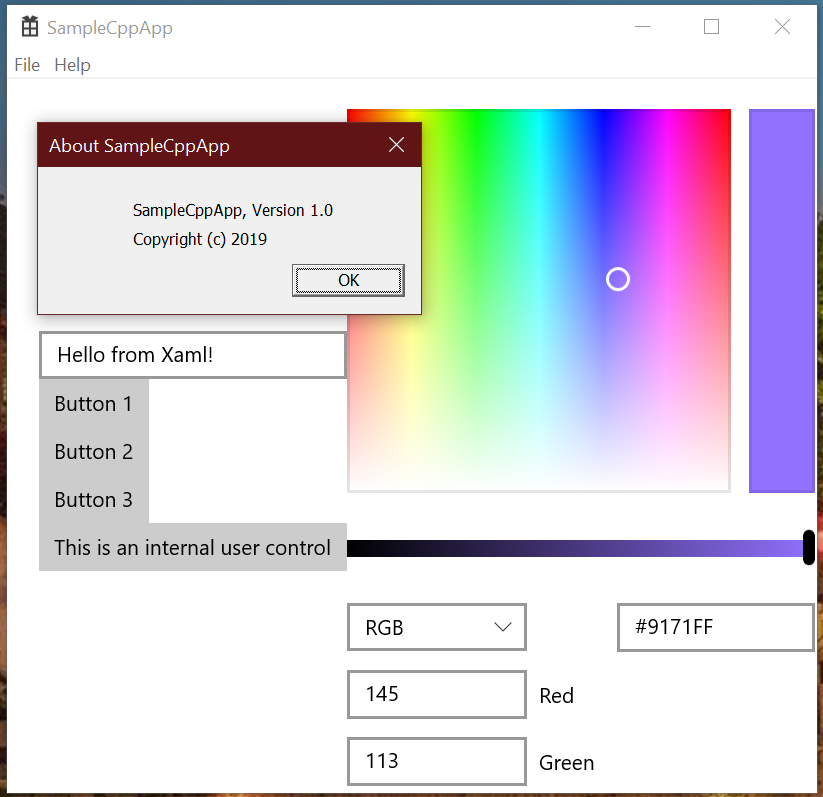Screen dimensions: 823x797
Task: Focus the Red value input field
Action: [x=436, y=694]
